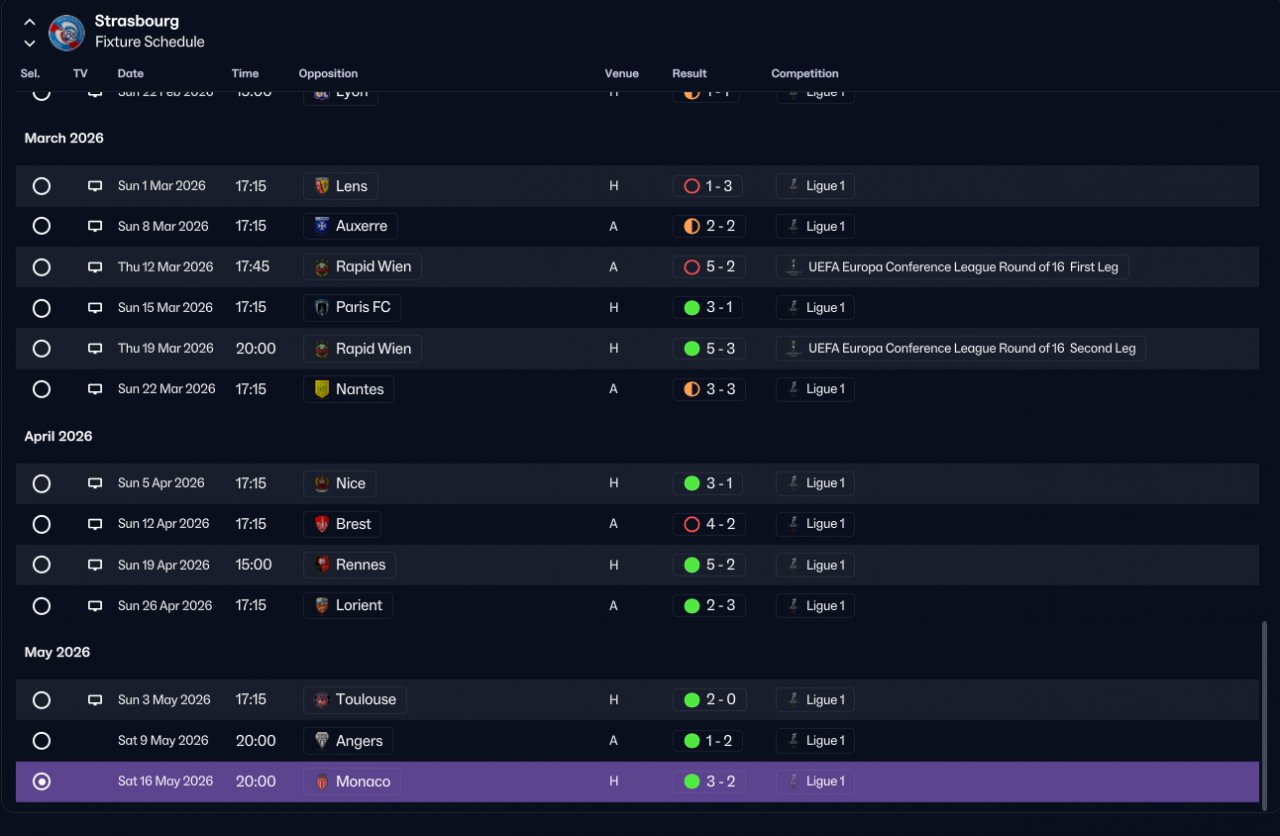This screenshot has height=836, width=1280.
Task: Click the up chevron beside Strasbourg
Action: pos(29,22)
